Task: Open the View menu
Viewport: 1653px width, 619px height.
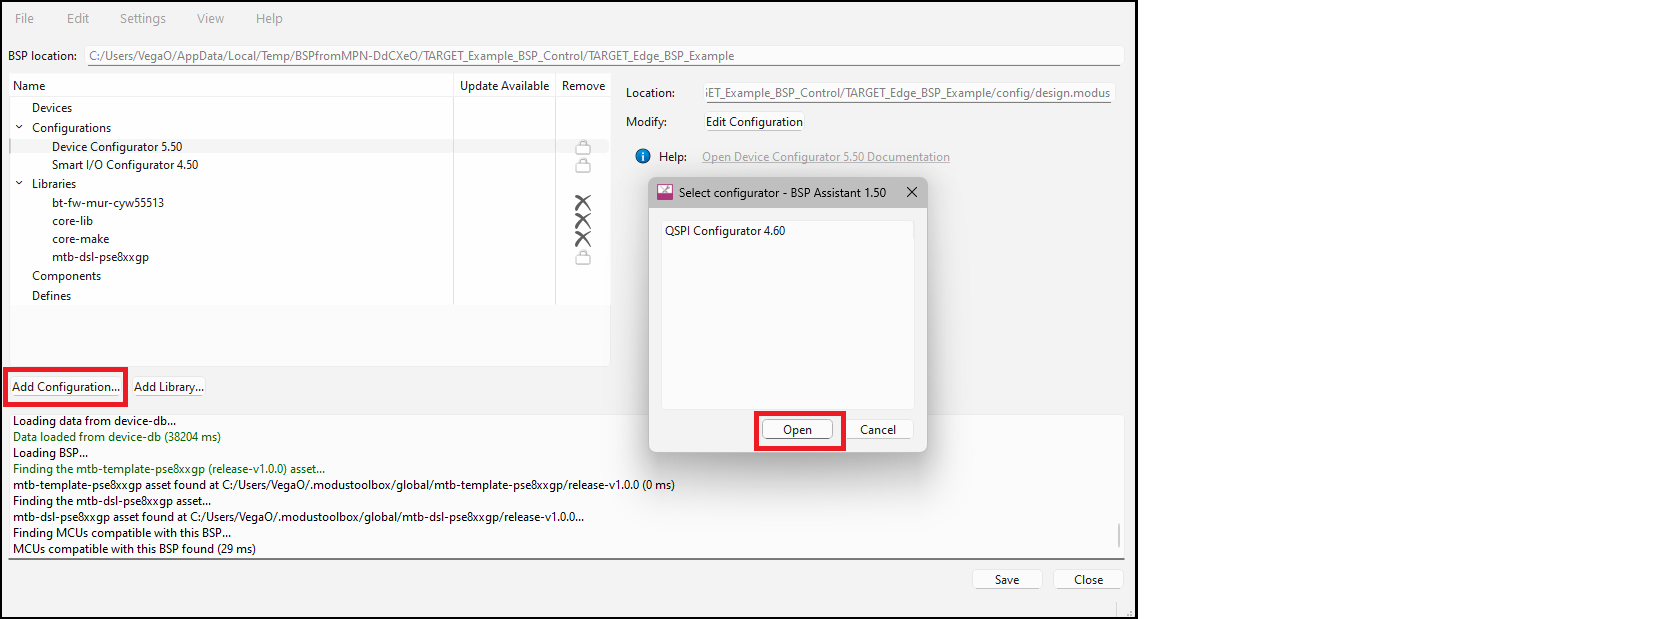Action: [x=210, y=19]
